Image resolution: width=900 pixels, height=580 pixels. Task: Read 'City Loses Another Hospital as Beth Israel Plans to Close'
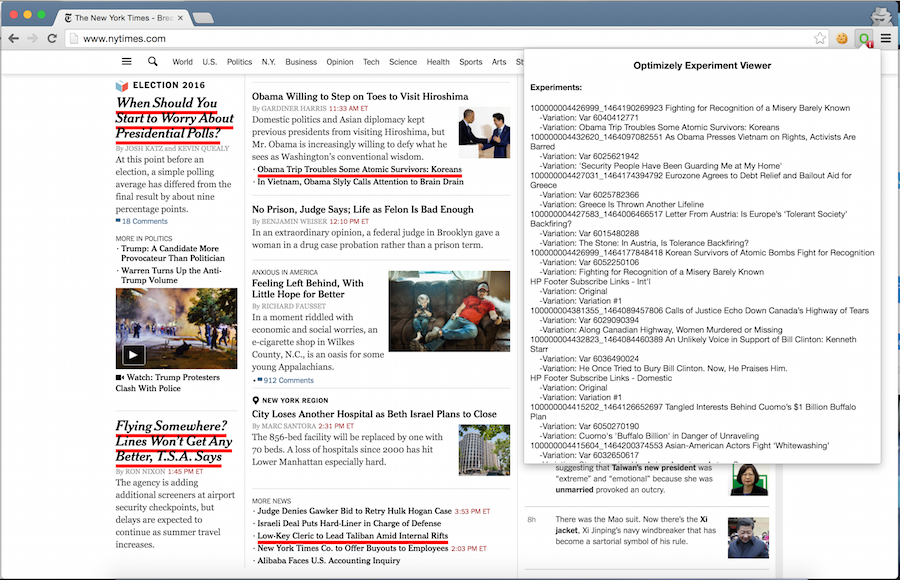pos(374,414)
